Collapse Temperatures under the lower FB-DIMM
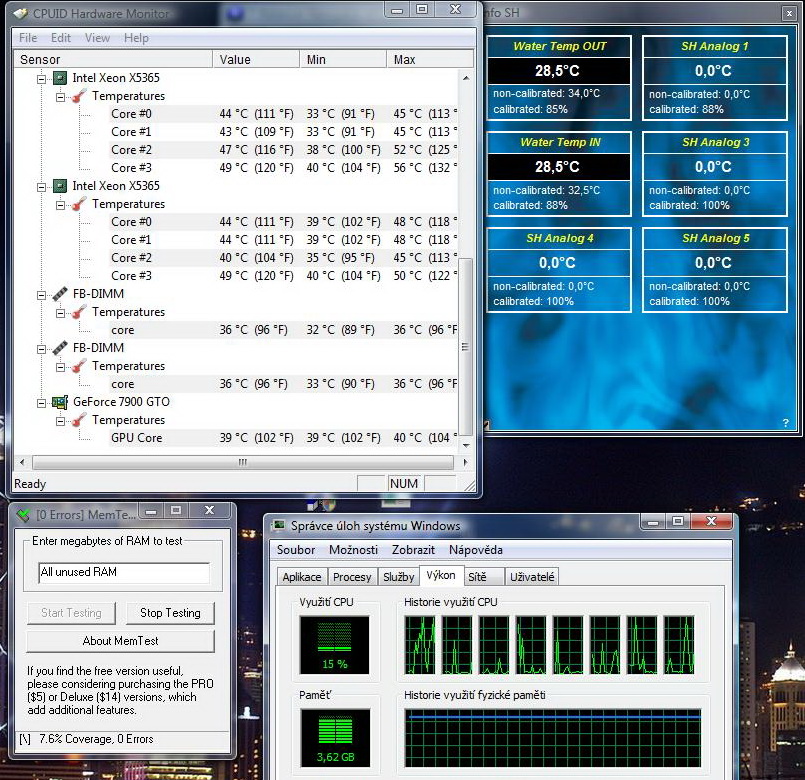 (61, 366)
